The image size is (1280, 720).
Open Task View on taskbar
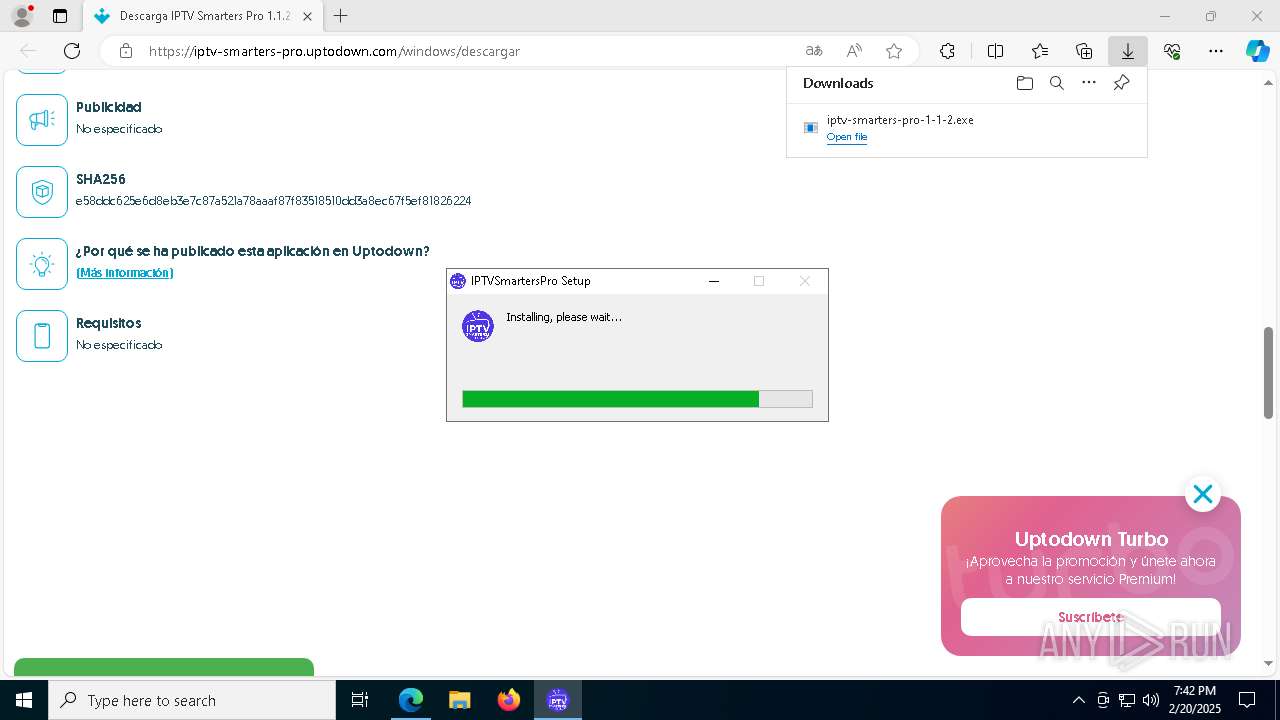coord(360,700)
